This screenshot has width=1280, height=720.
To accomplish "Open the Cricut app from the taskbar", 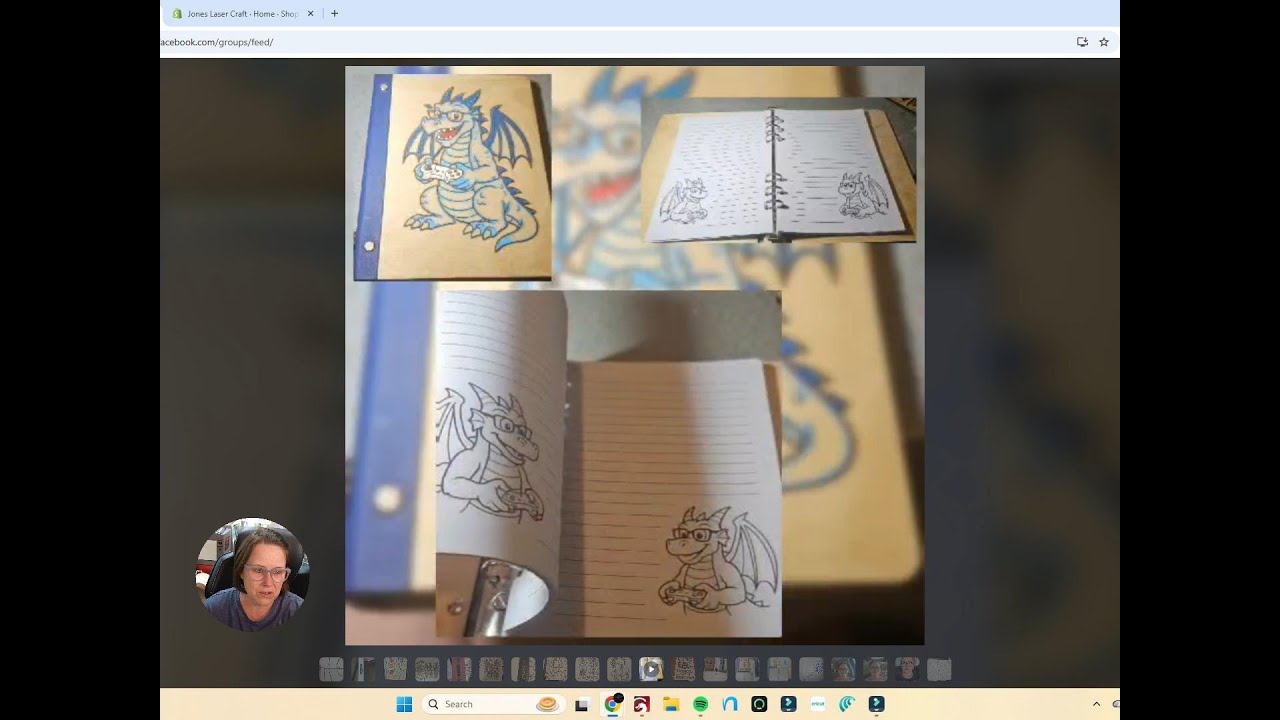I will (818, 704).
